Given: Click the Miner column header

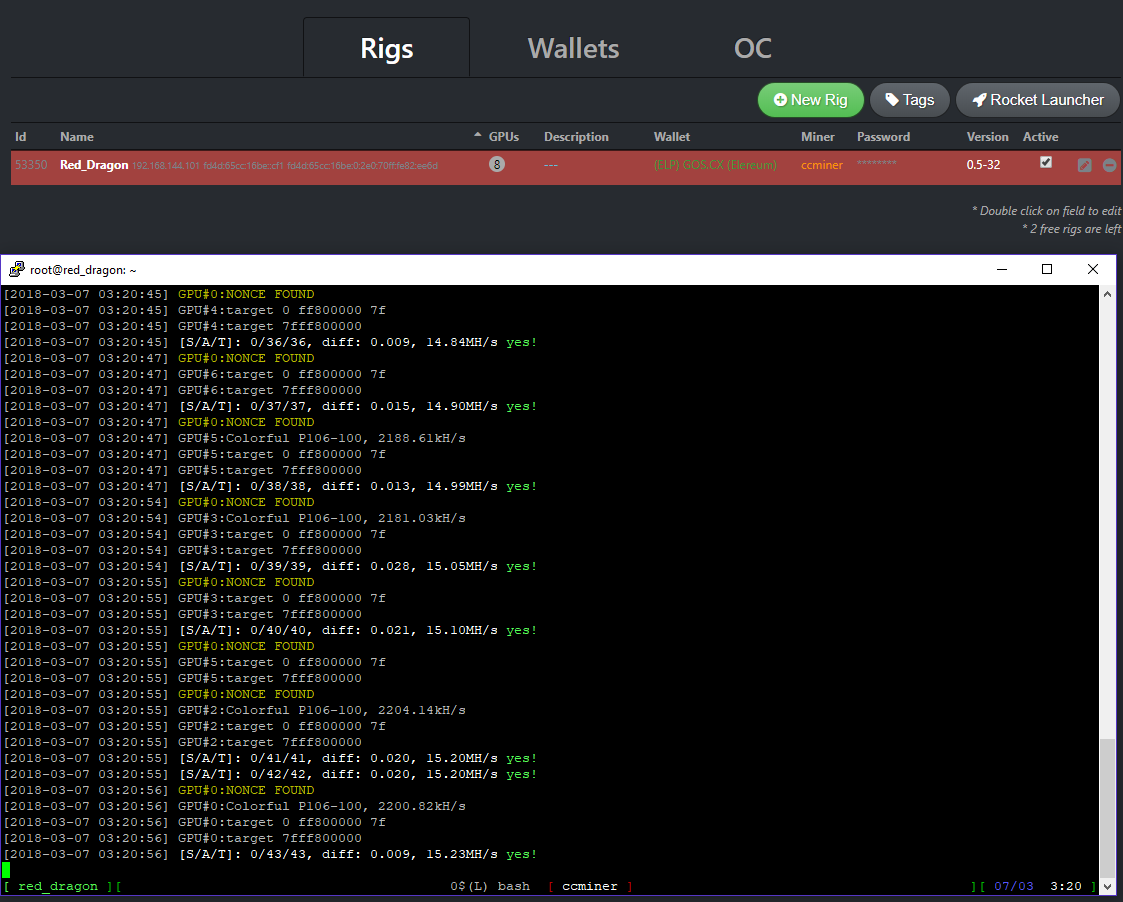Looking at the screenshot, I should point(818,137).
